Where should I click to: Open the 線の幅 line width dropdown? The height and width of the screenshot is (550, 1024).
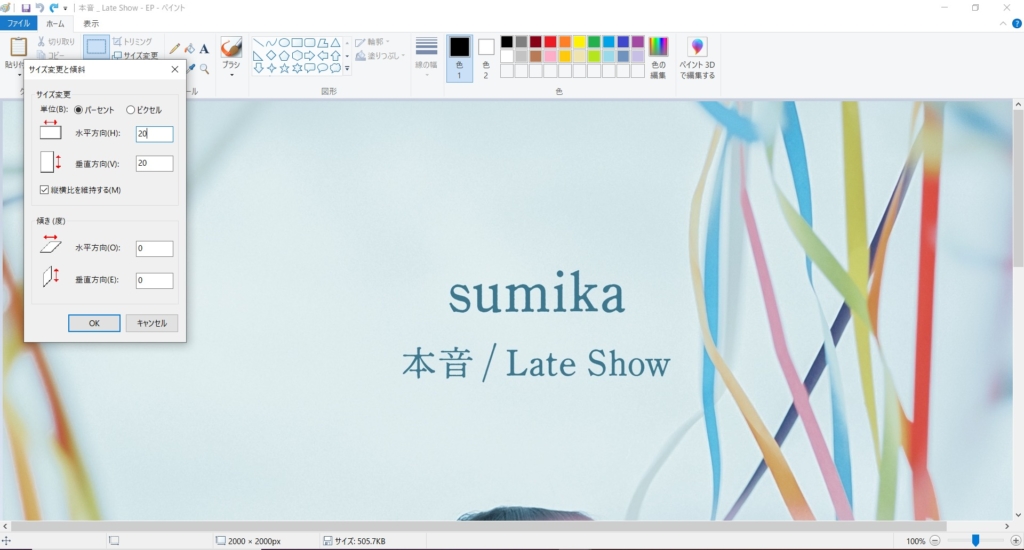pyautogui.click(x=426, y=56)
